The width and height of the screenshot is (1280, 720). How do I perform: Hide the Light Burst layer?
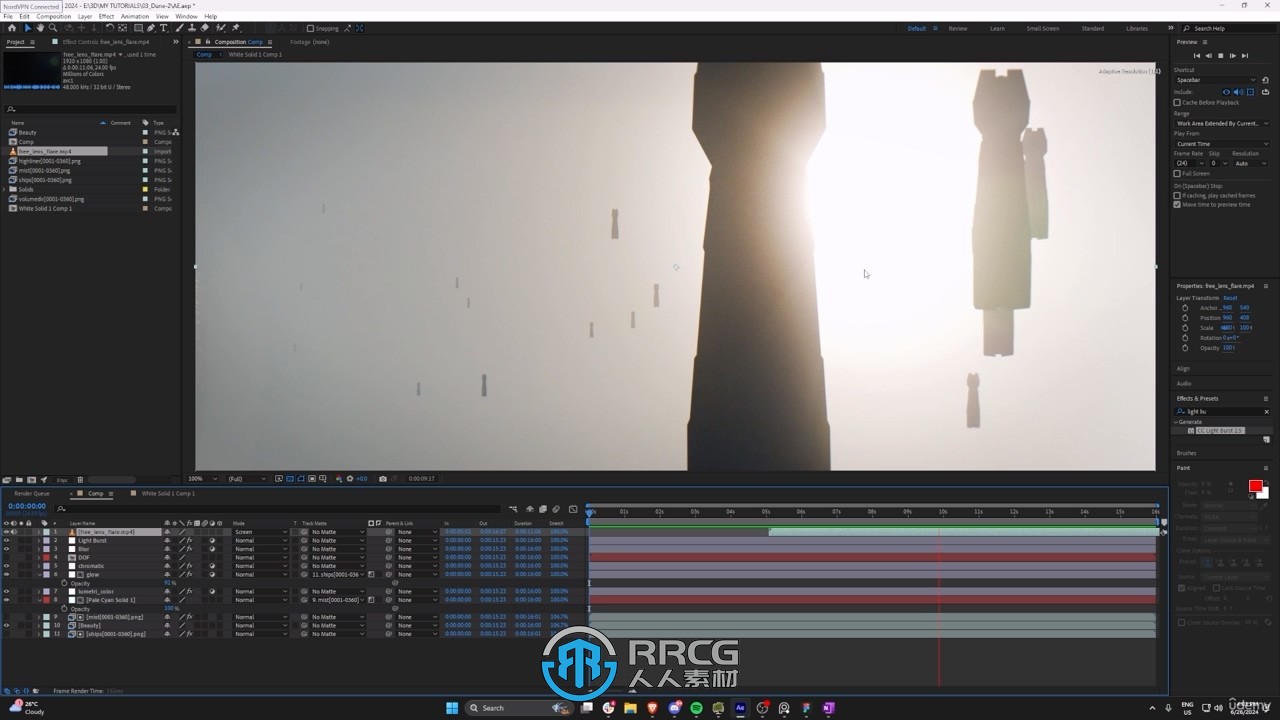(6, 541)
